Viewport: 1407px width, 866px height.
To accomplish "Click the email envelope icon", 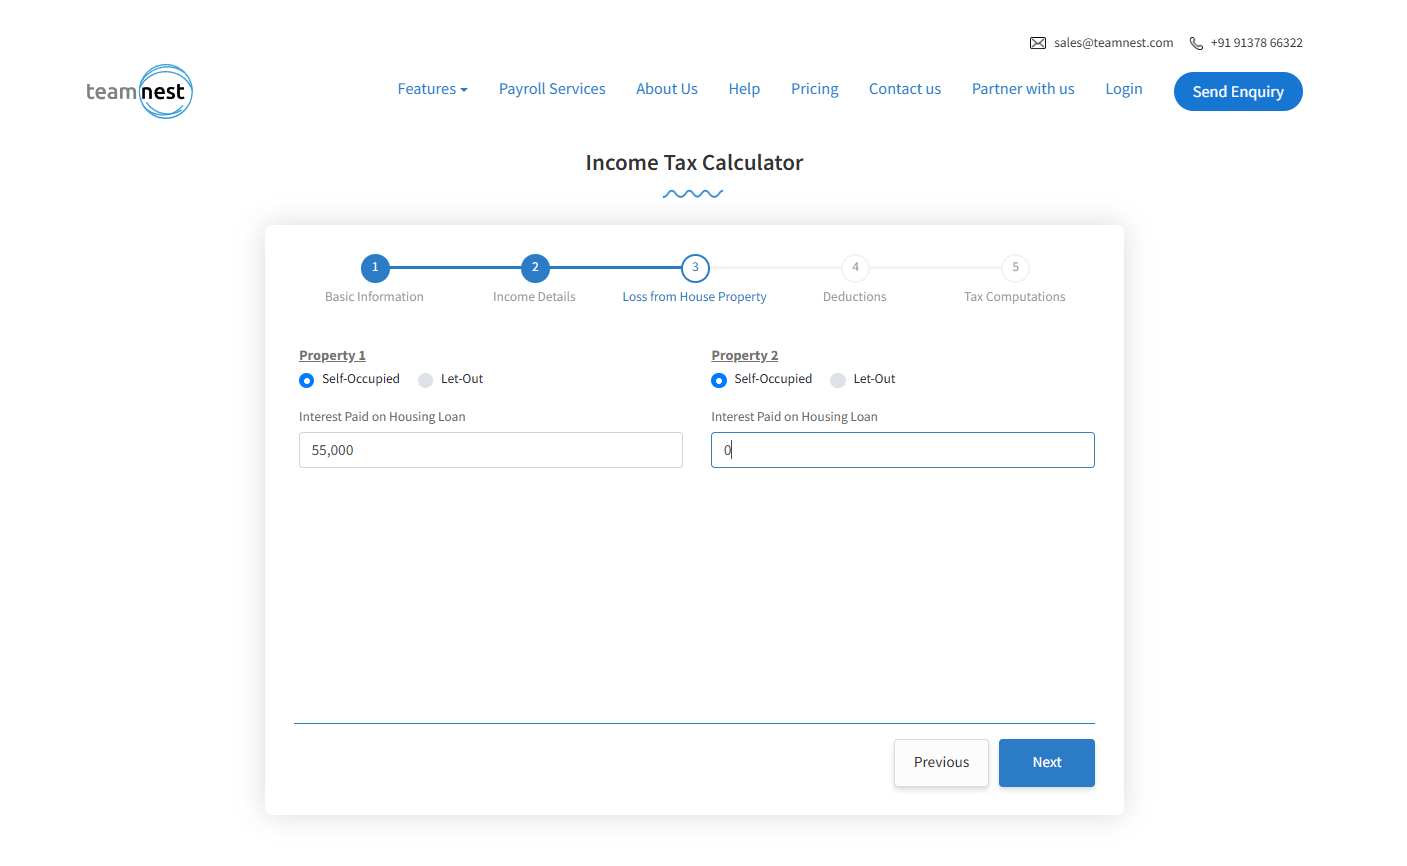I will click(1037, 43).
